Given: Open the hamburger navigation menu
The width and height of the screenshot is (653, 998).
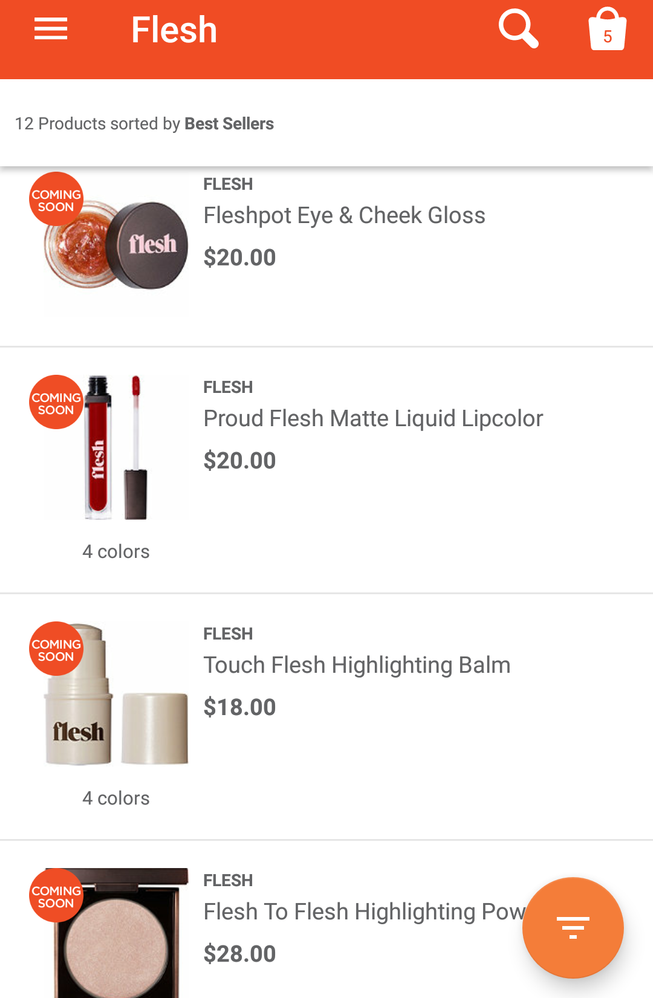Looking at the screenshot, I should click(x=51, y=29).
